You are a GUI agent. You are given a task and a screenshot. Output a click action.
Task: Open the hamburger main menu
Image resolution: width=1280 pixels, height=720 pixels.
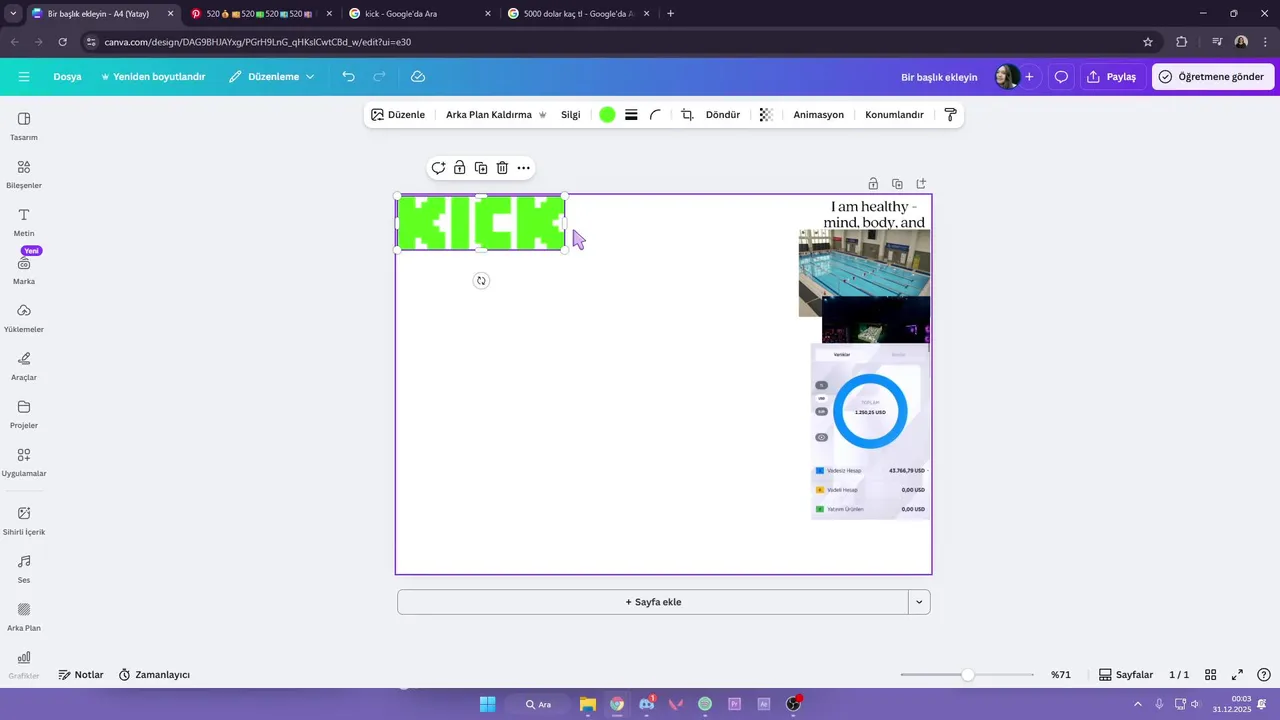click(24, 77)
